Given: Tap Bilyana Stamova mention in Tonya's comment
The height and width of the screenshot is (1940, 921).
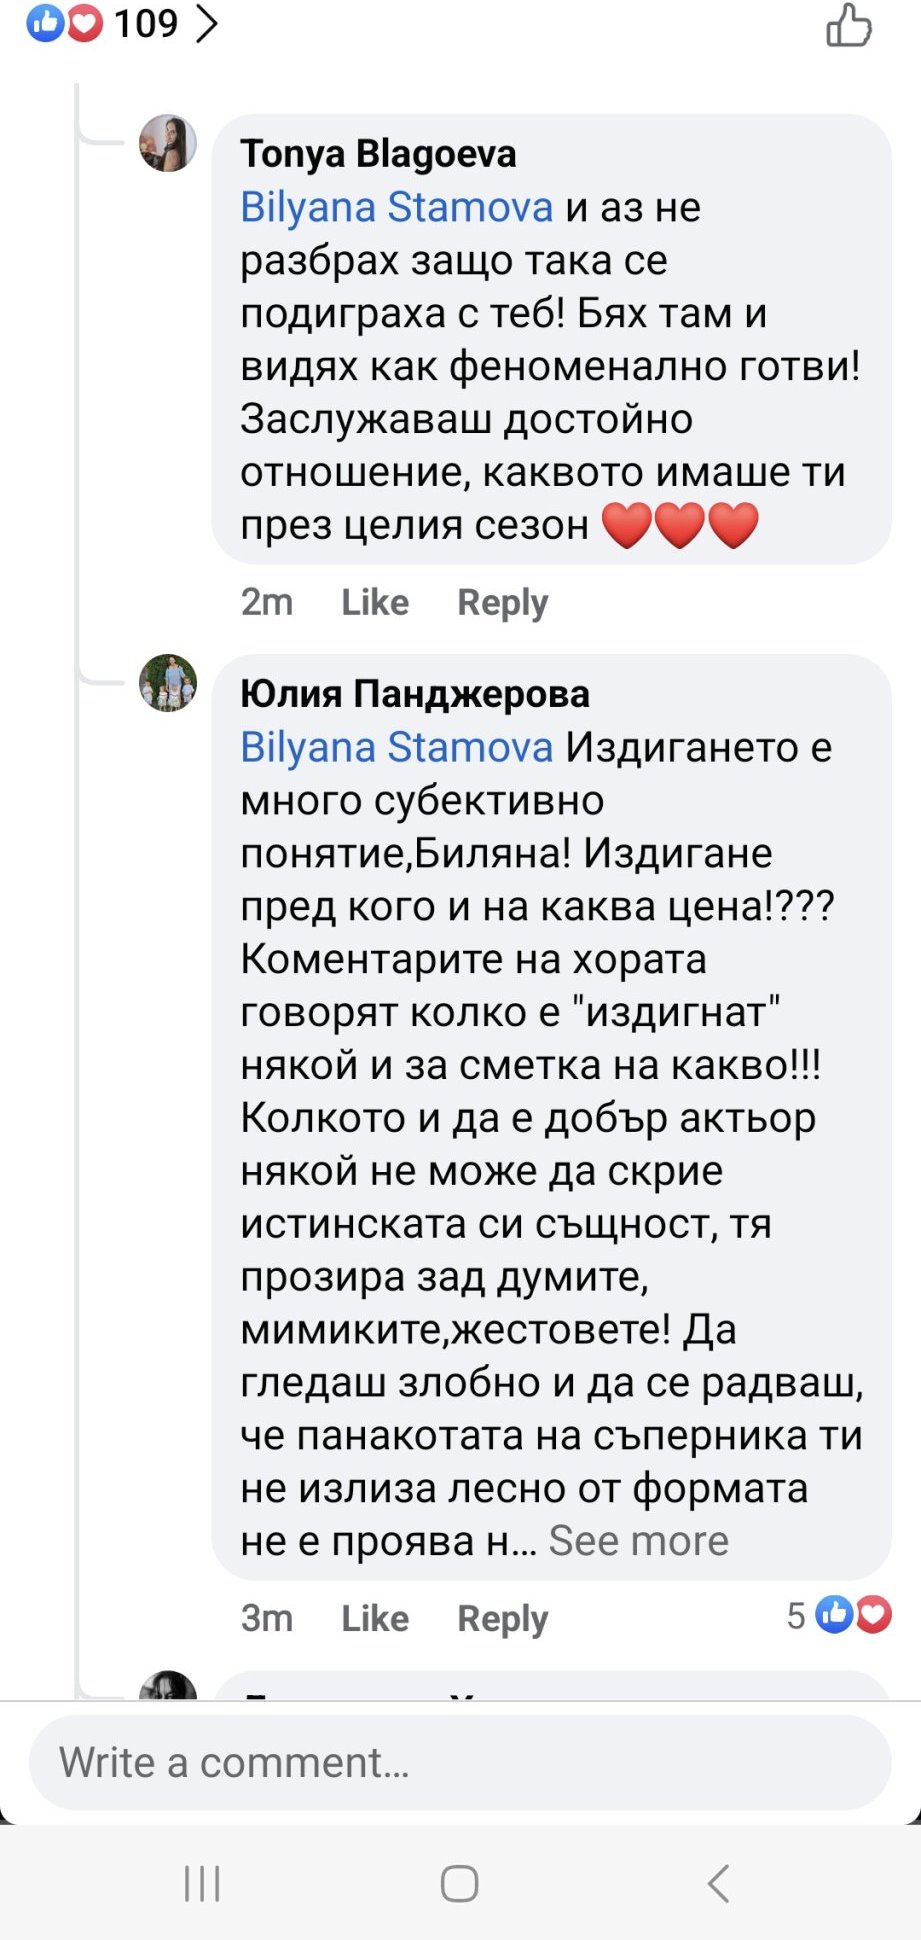Looking at the screenshot, I should 396,207.
